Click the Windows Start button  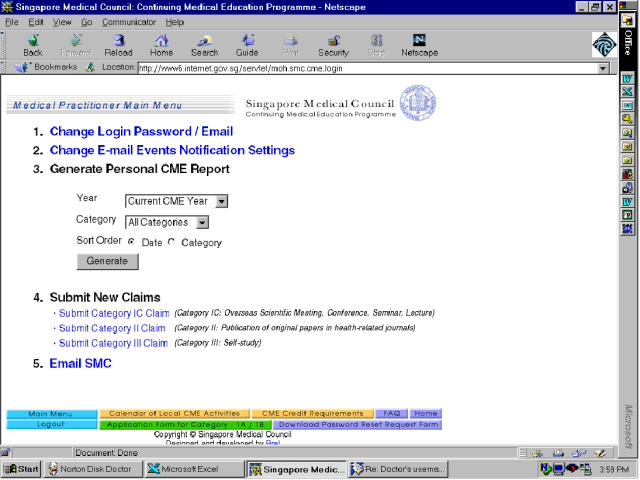coord(21,469)
